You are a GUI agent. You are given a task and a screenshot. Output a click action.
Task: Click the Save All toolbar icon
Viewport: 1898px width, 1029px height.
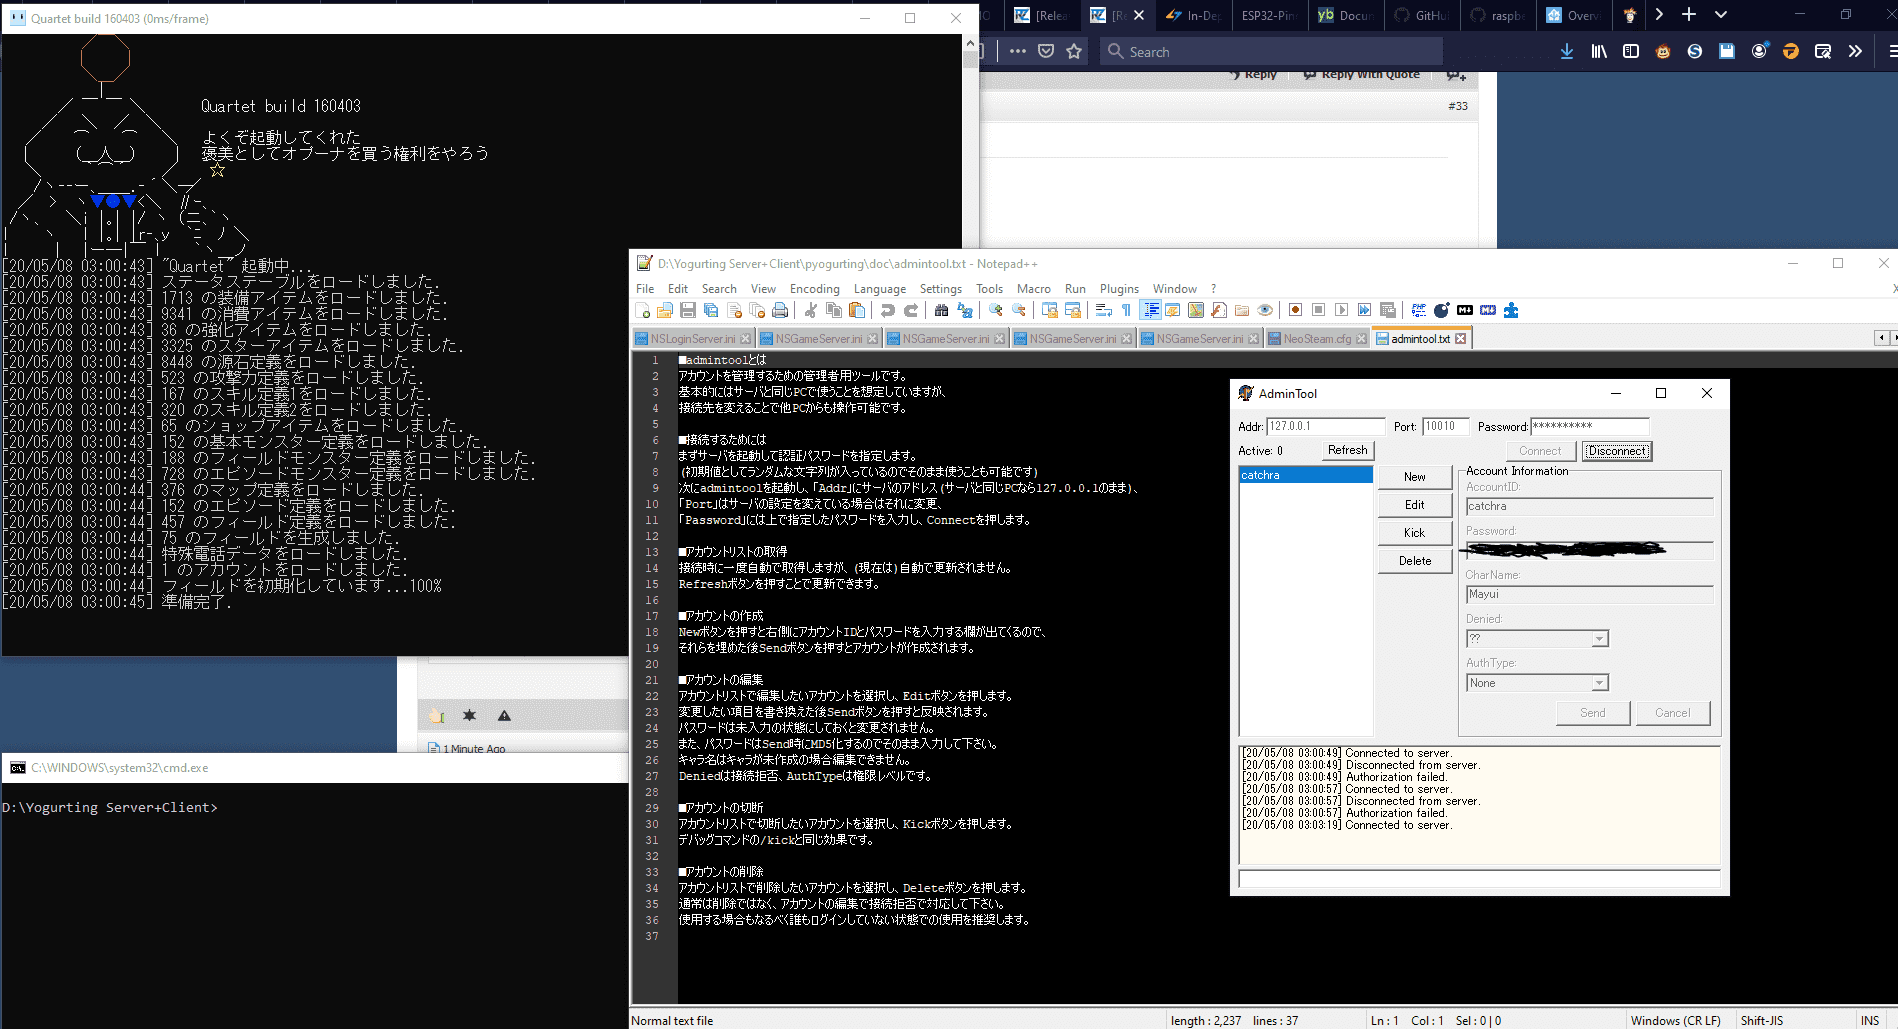coord(711,310)
